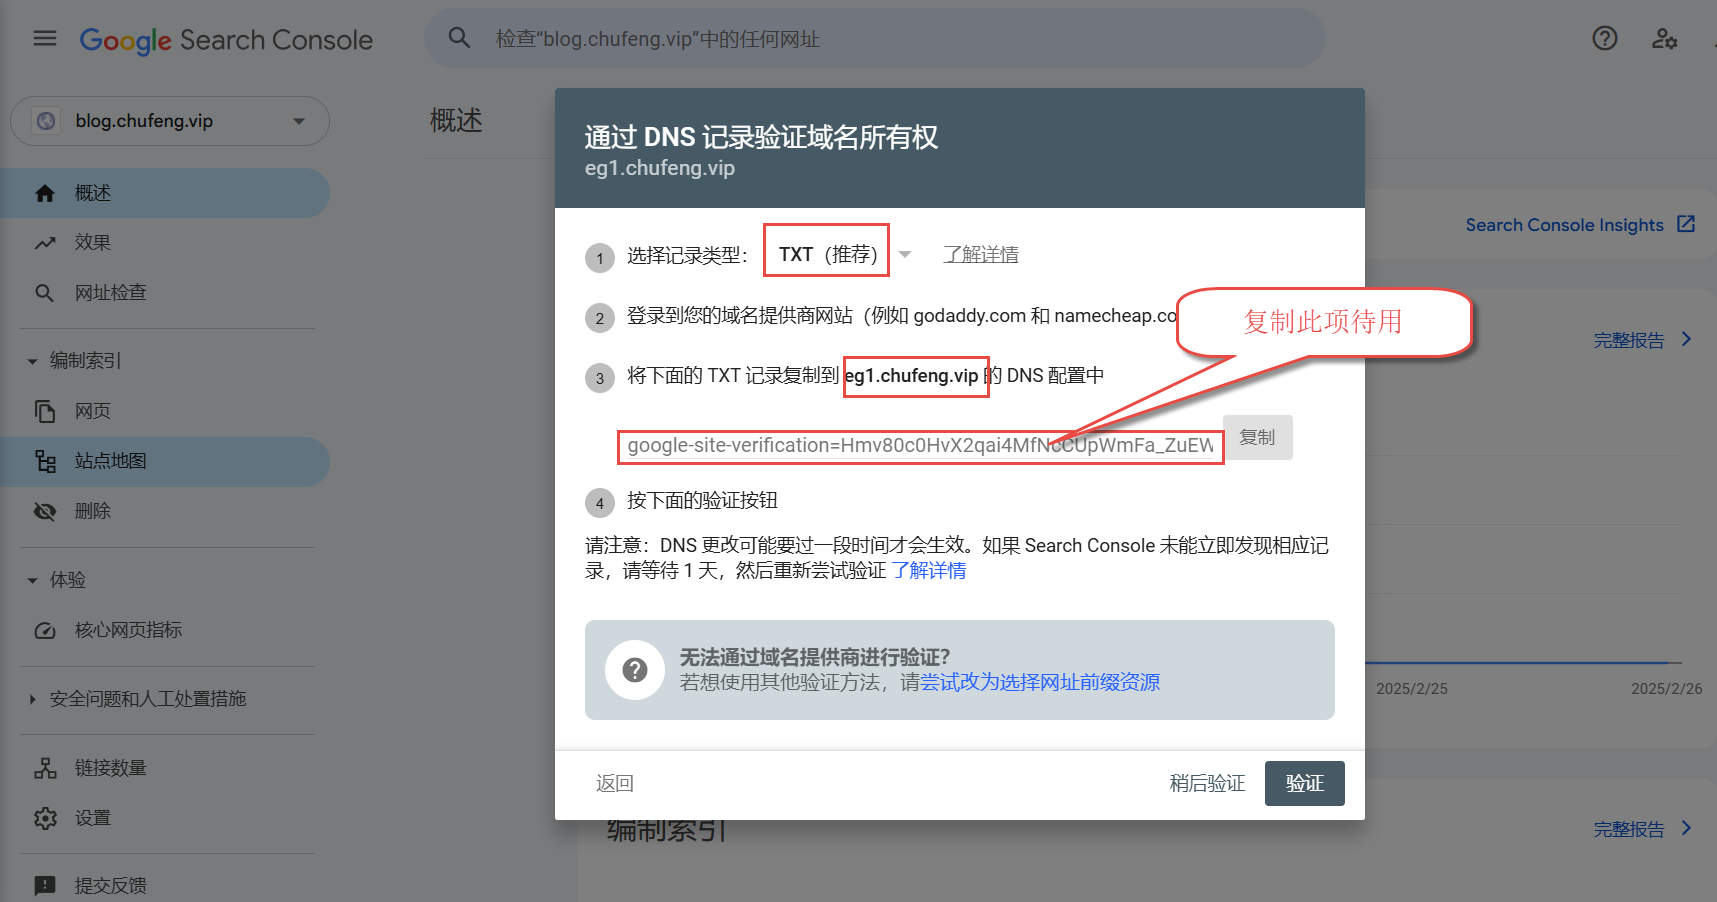Click the magnifier icon beside 网址检查

click(x=45, y=293)
